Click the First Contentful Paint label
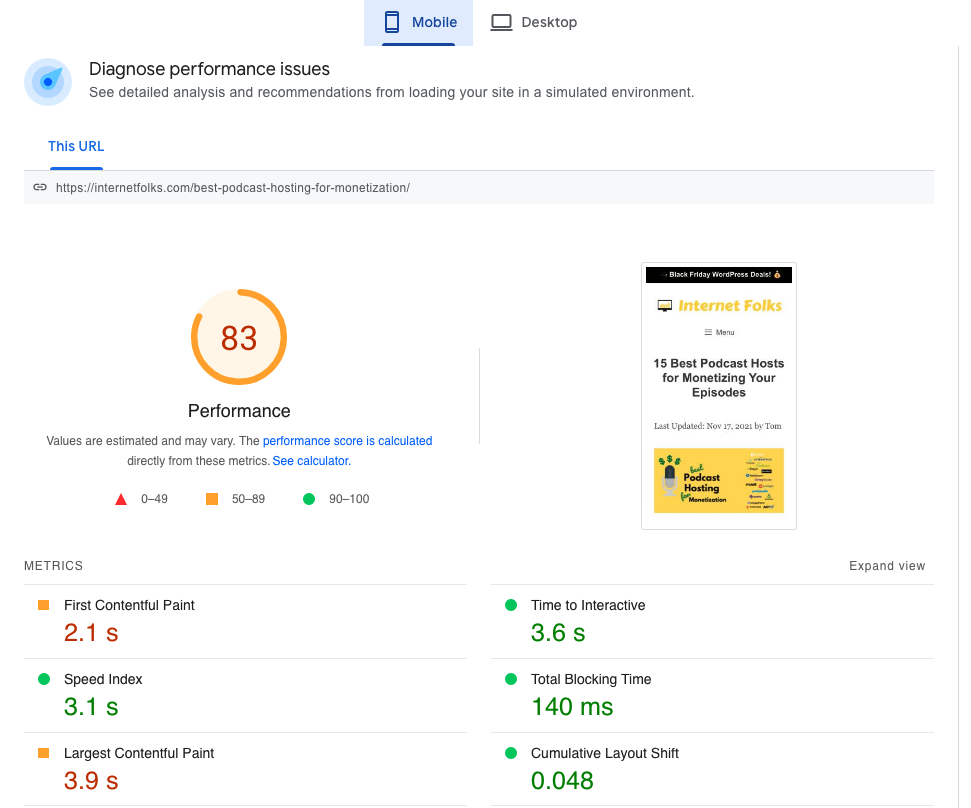 point(129,606)
